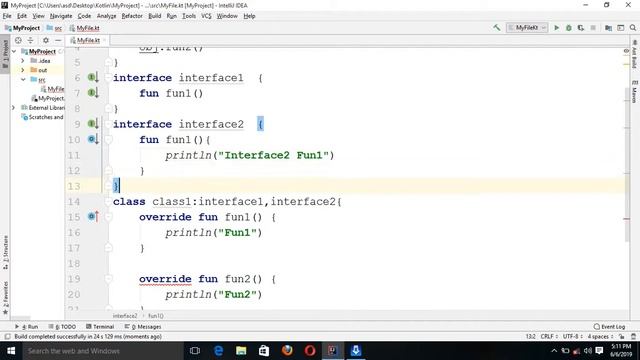The width and height of the screenshot is (640, 360).
Task: Expand External Libraries node
Action: (x=13, y=107)
